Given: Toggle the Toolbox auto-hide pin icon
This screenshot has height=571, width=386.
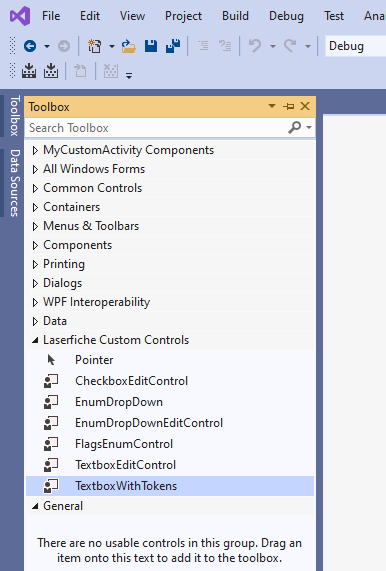Looking at the screenshot, I should [x=288, y=106].
